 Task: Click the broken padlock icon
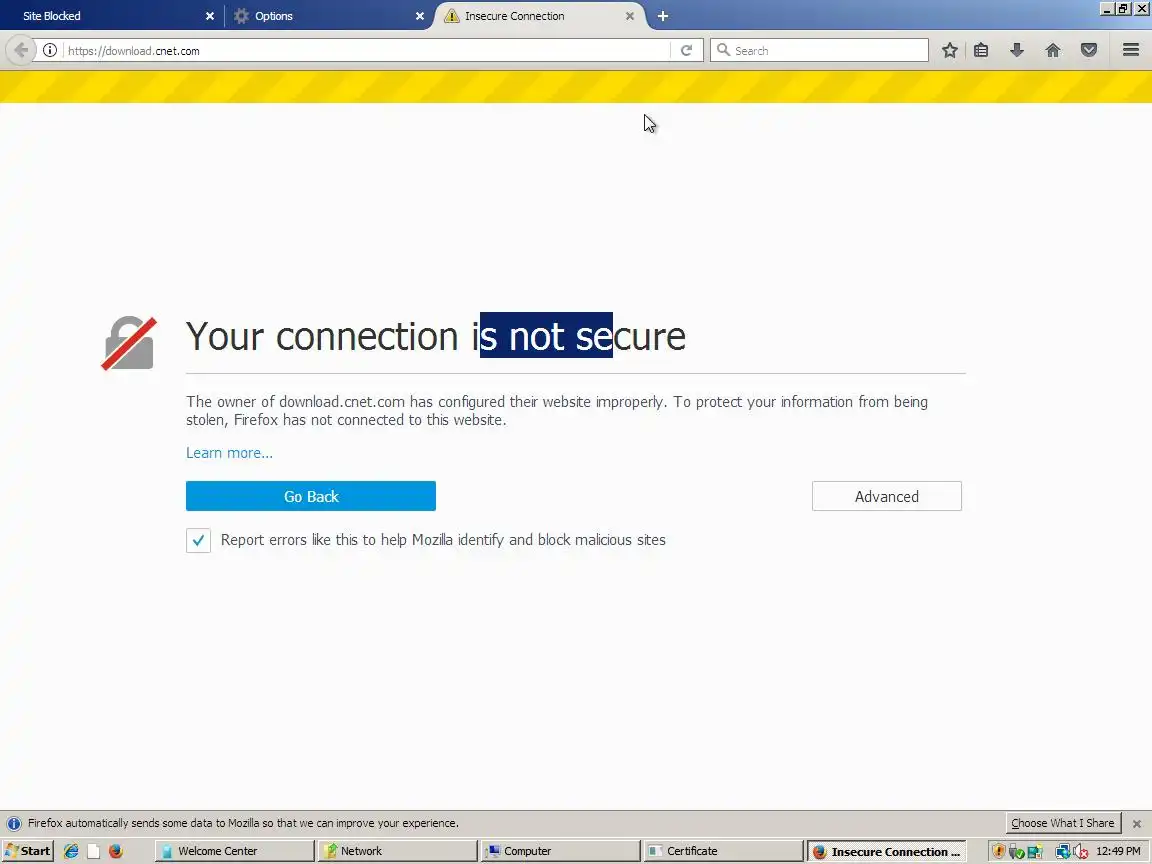tap(129, 343)
